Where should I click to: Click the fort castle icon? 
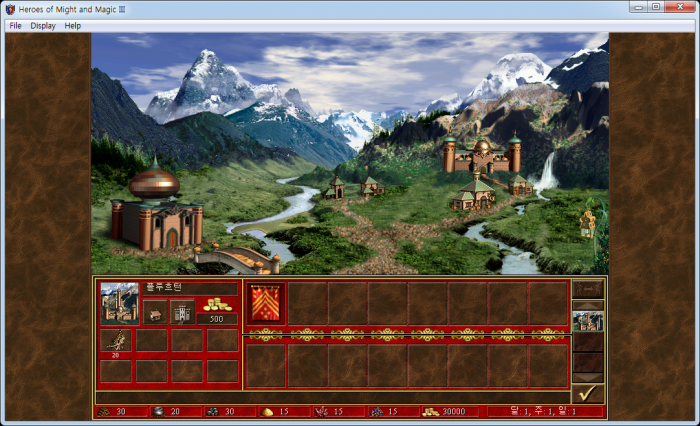tap(182, 312)
